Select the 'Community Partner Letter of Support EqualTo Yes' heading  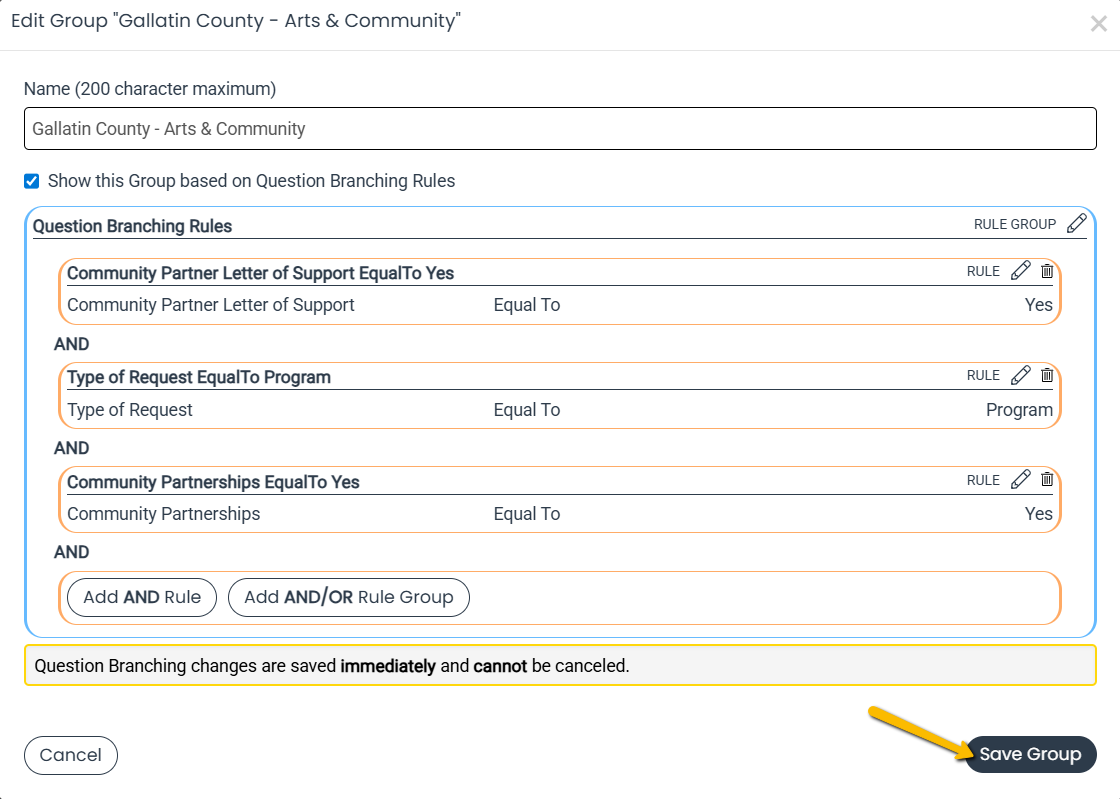[x=261, y=273]
